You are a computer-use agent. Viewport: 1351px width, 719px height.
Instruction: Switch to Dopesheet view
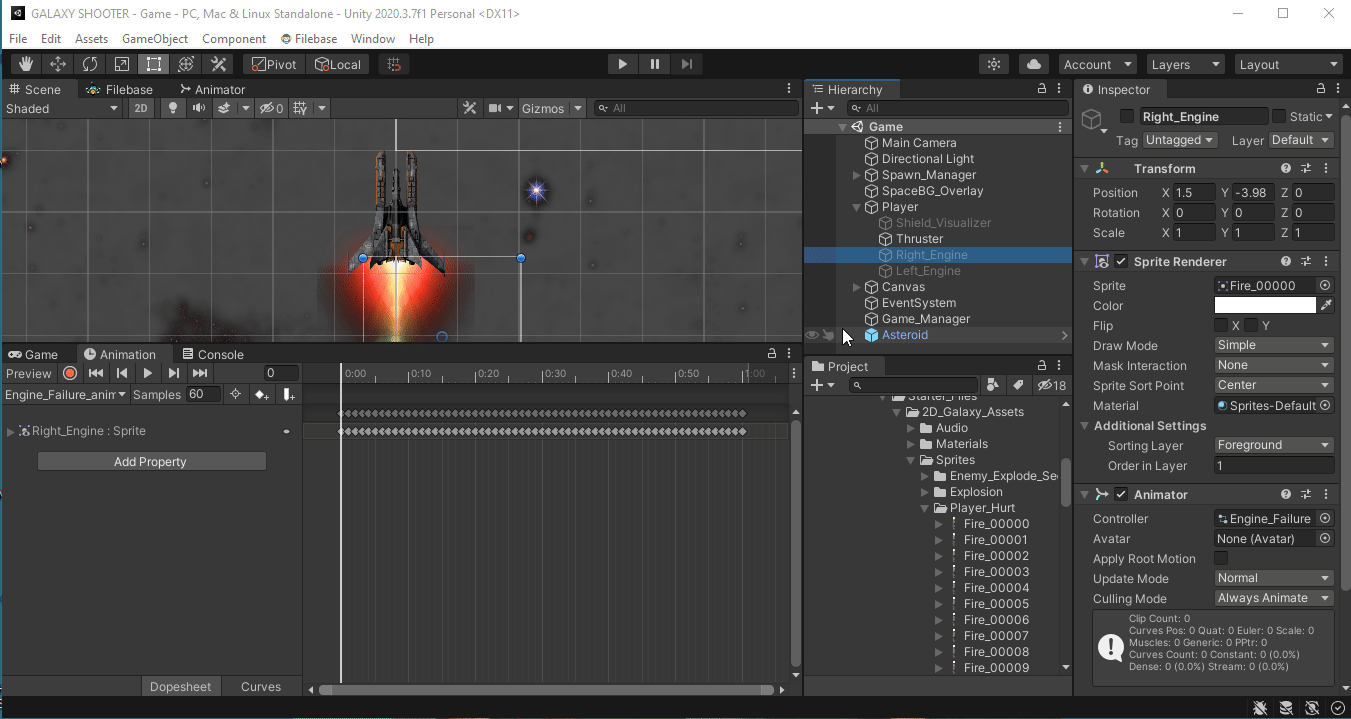click(181, 687)
